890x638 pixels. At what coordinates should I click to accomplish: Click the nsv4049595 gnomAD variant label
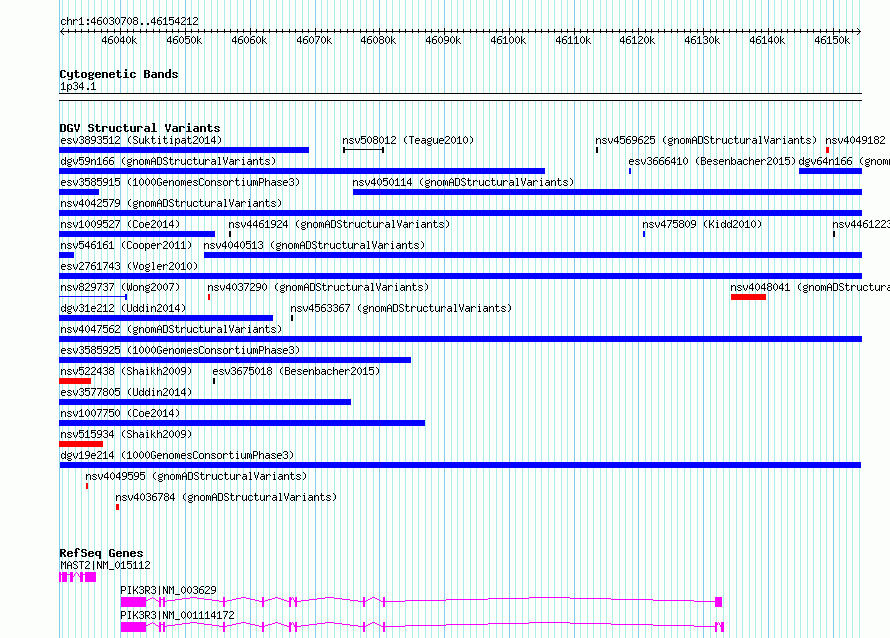[196, 476]
